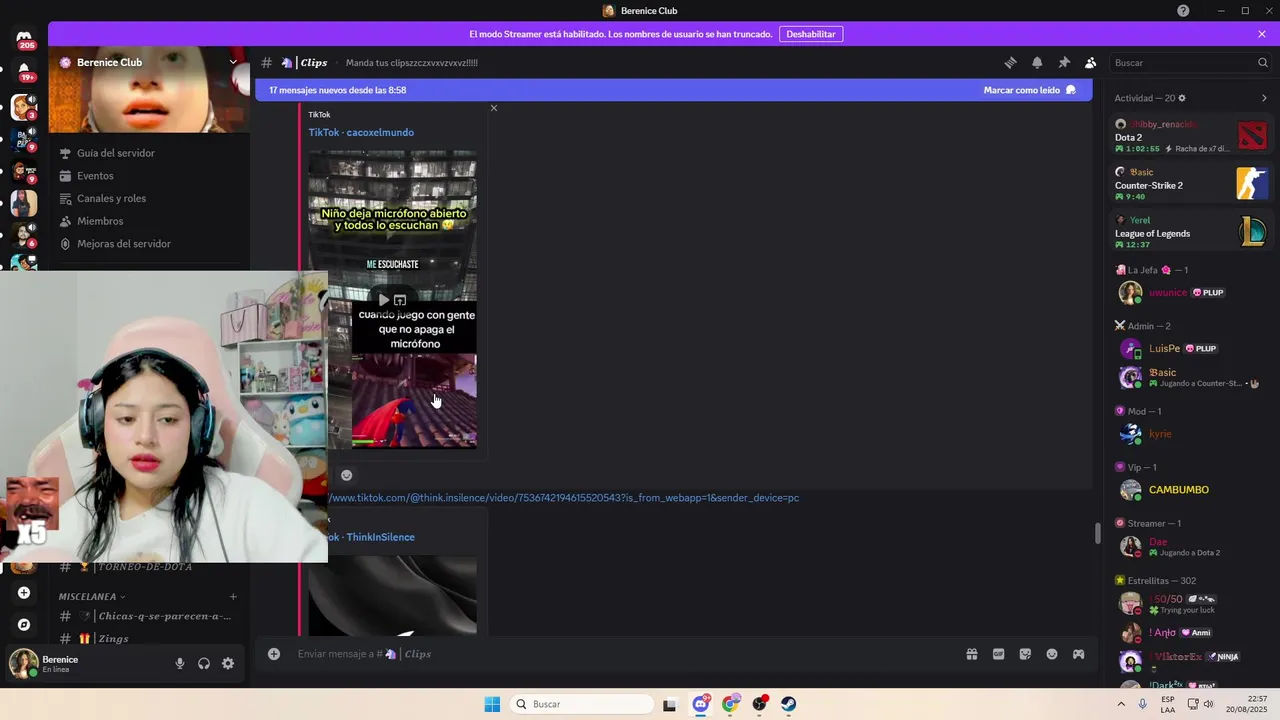
Task: Open the Berenice Club server dropdown
Action: click(x=233, y=62)
